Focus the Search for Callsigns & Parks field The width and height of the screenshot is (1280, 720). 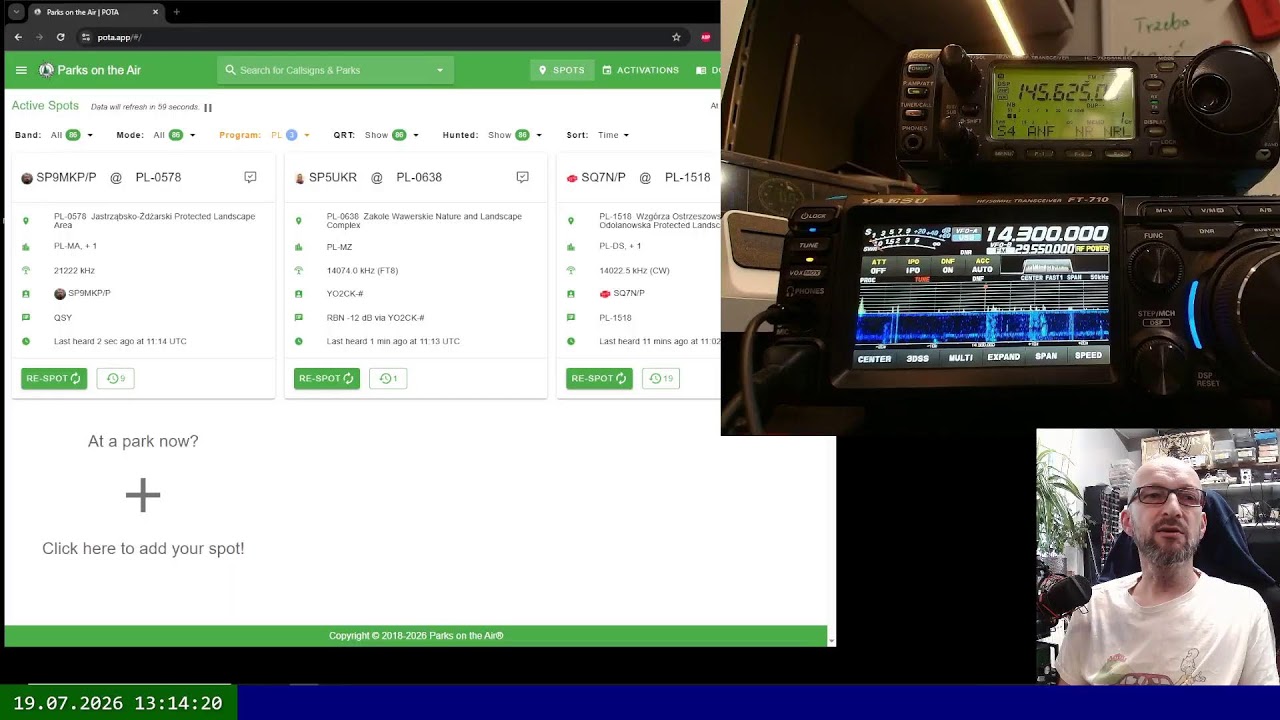[335, 70]
